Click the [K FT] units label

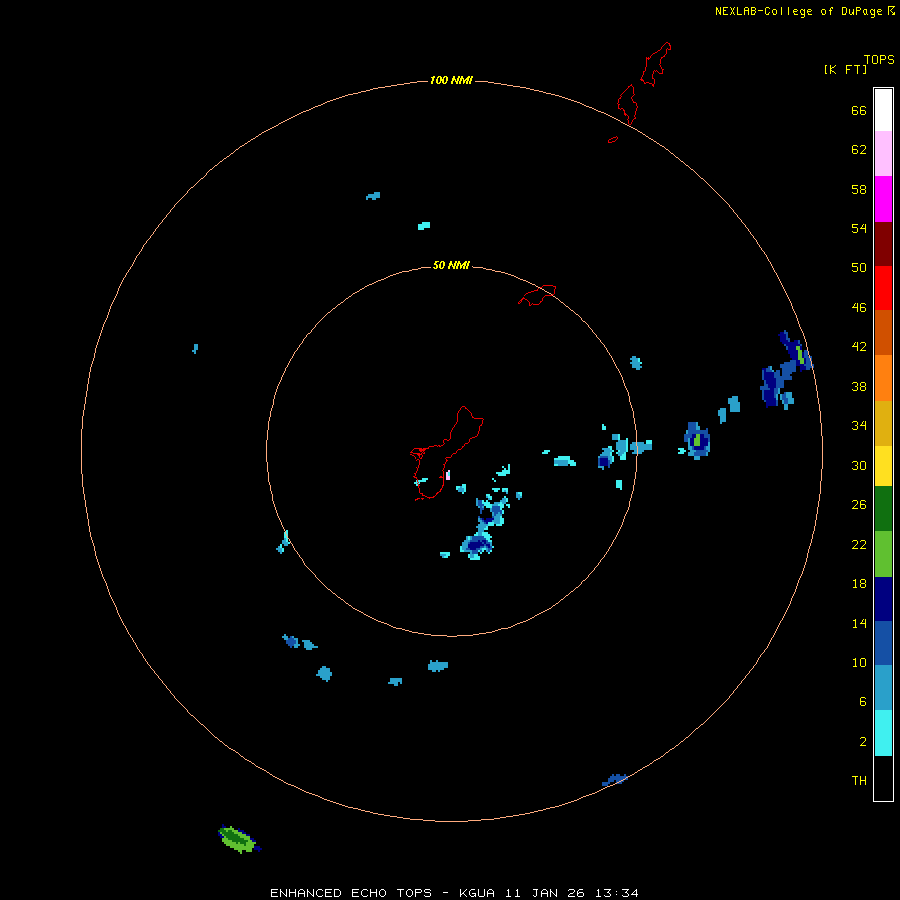(845, 70)
